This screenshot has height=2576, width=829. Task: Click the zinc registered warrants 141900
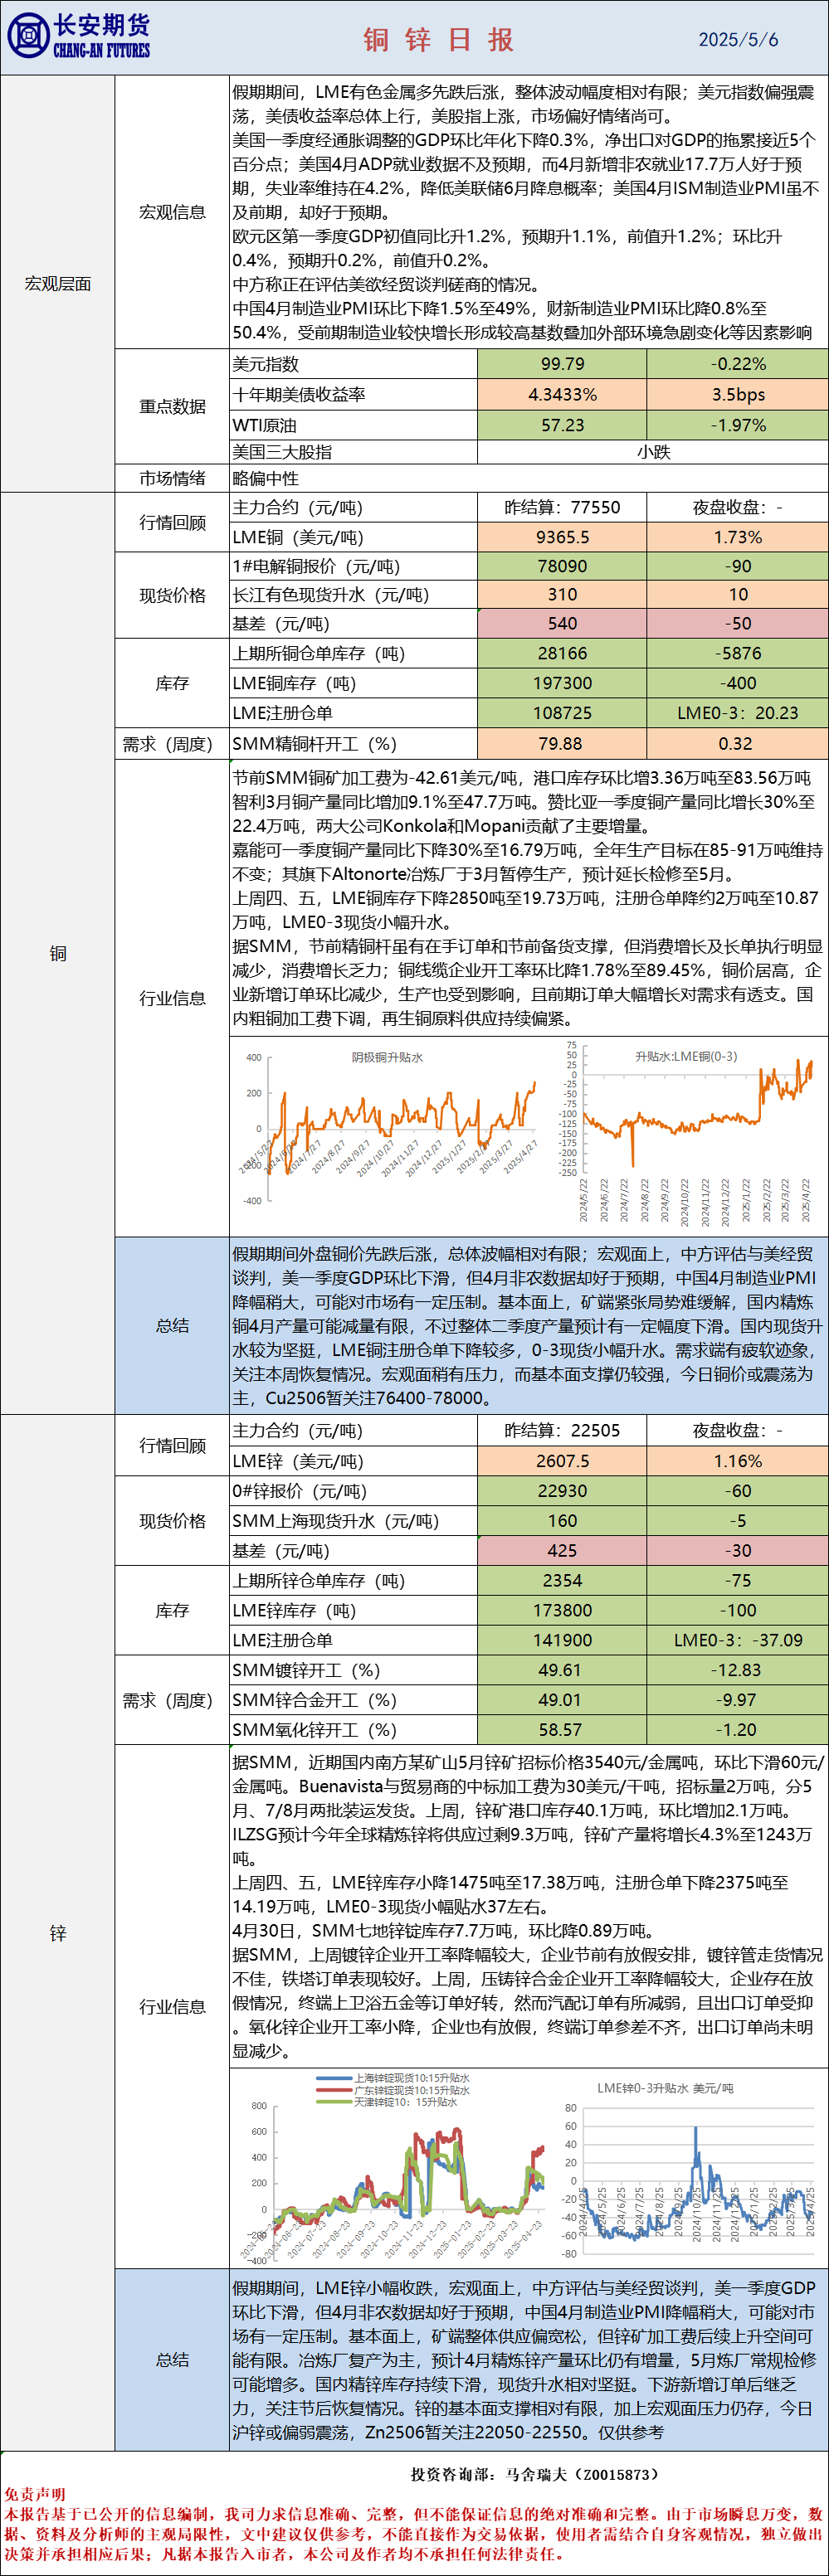point(562,1640)
